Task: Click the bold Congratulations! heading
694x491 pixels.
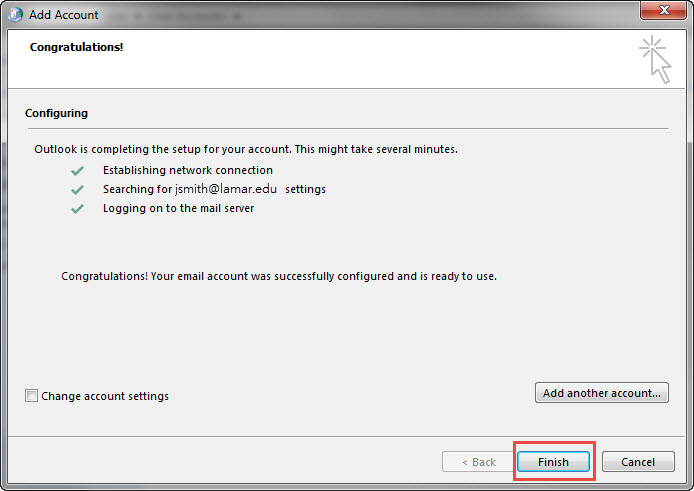Action: pyautogui.click(x=76, y=47)
